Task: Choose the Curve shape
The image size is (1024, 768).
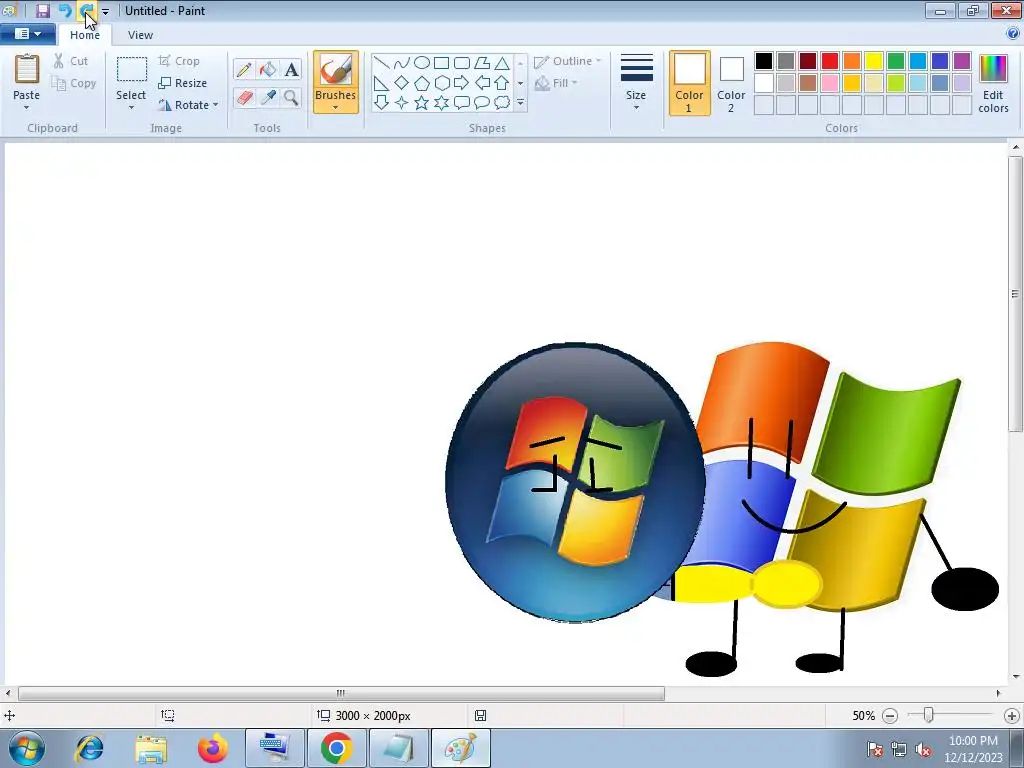Action: [x=402, y=63]
